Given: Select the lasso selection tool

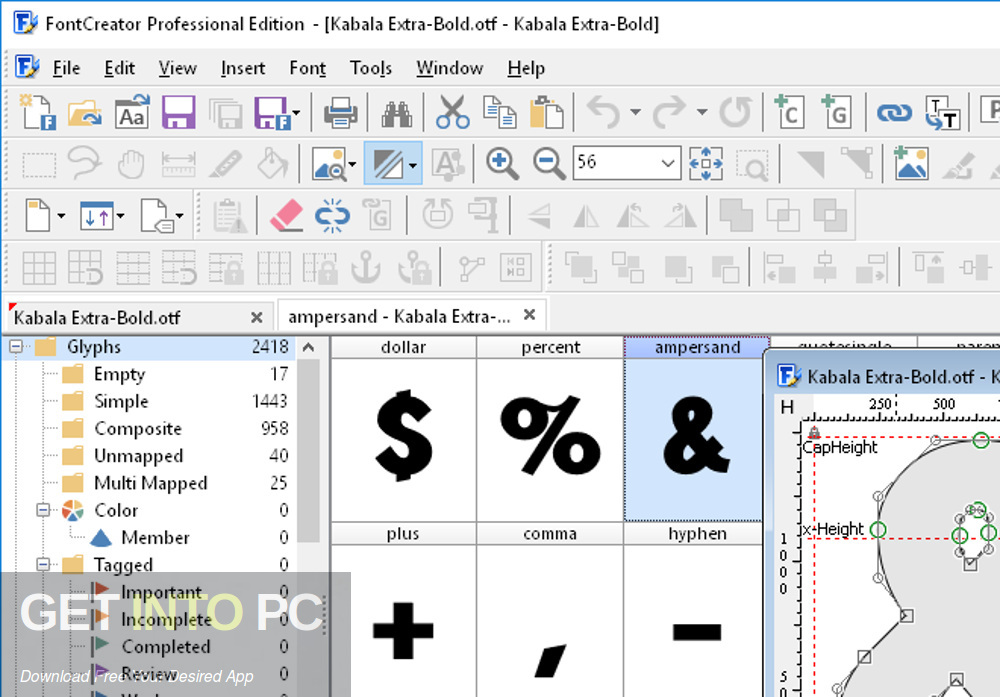Looking at the screenshot, I should 85,163.
